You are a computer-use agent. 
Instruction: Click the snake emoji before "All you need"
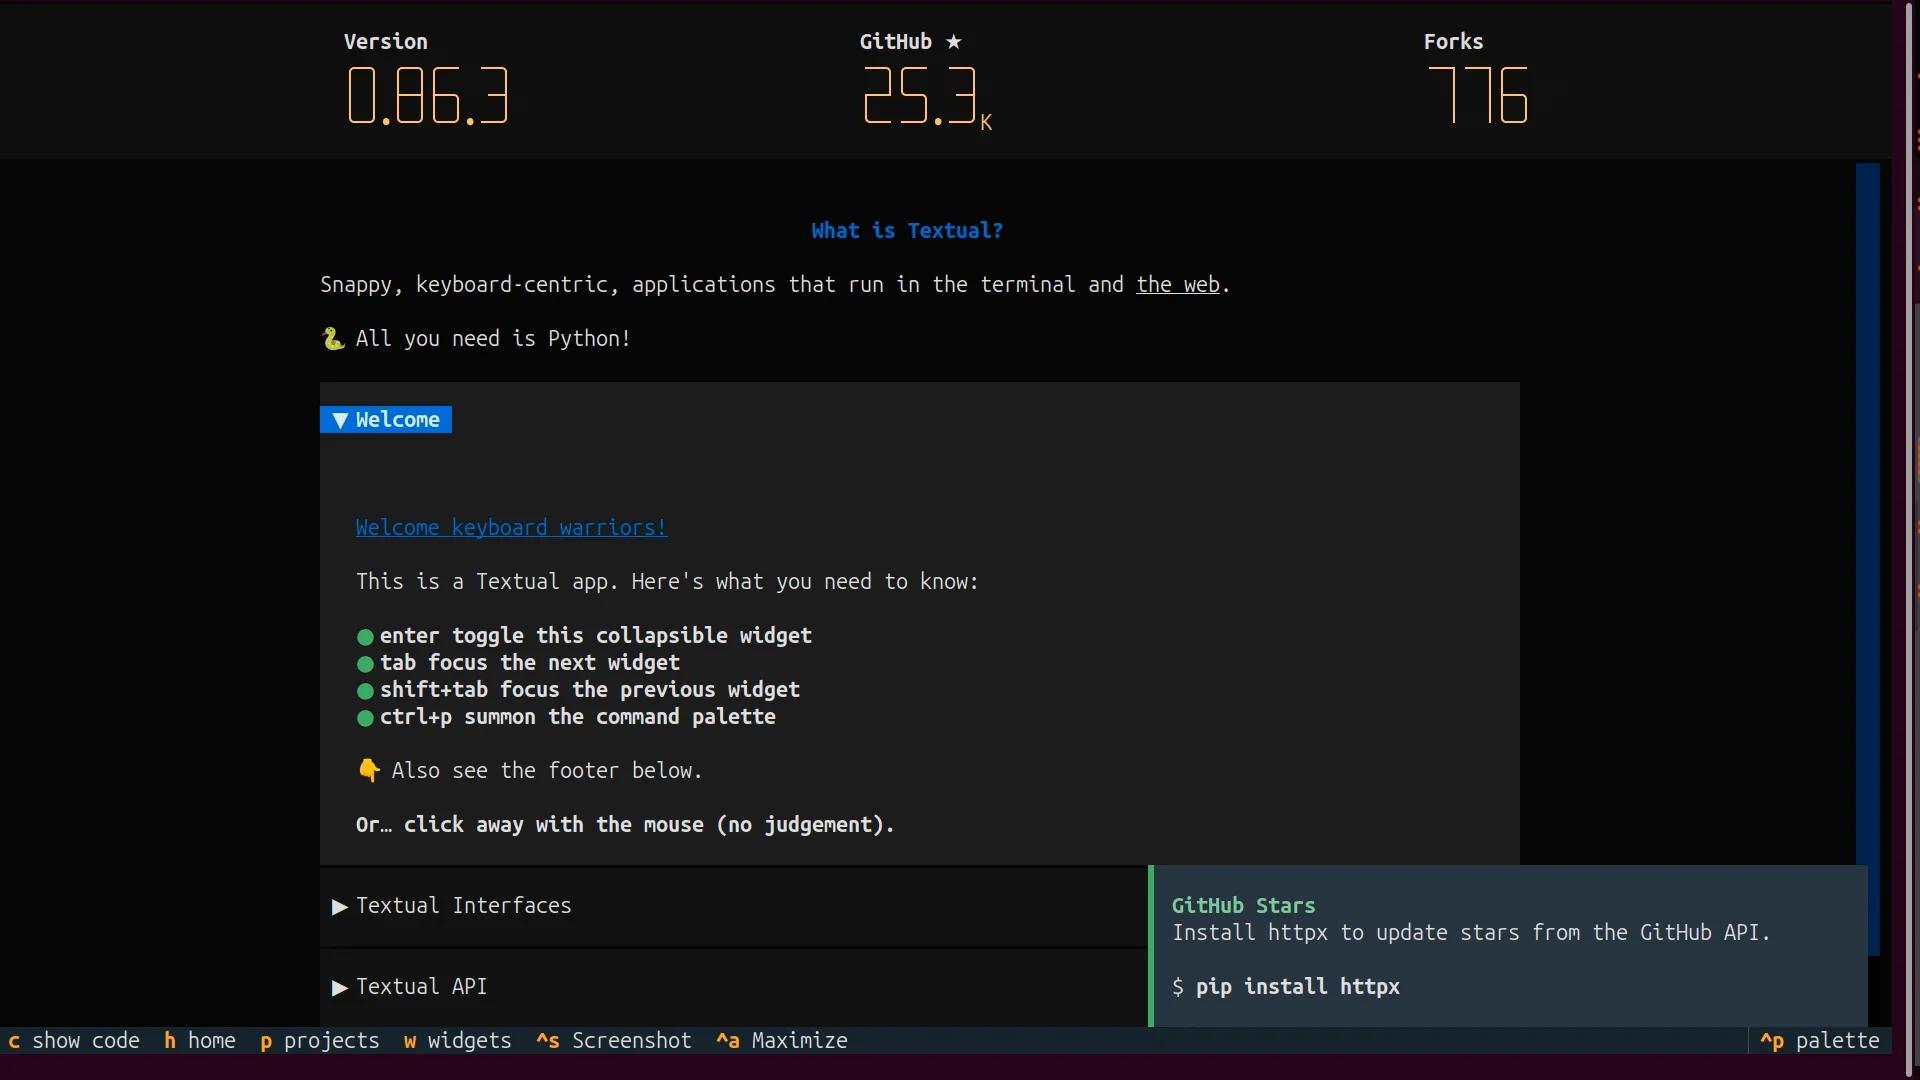pyautogui.click(x=333, y=339)
